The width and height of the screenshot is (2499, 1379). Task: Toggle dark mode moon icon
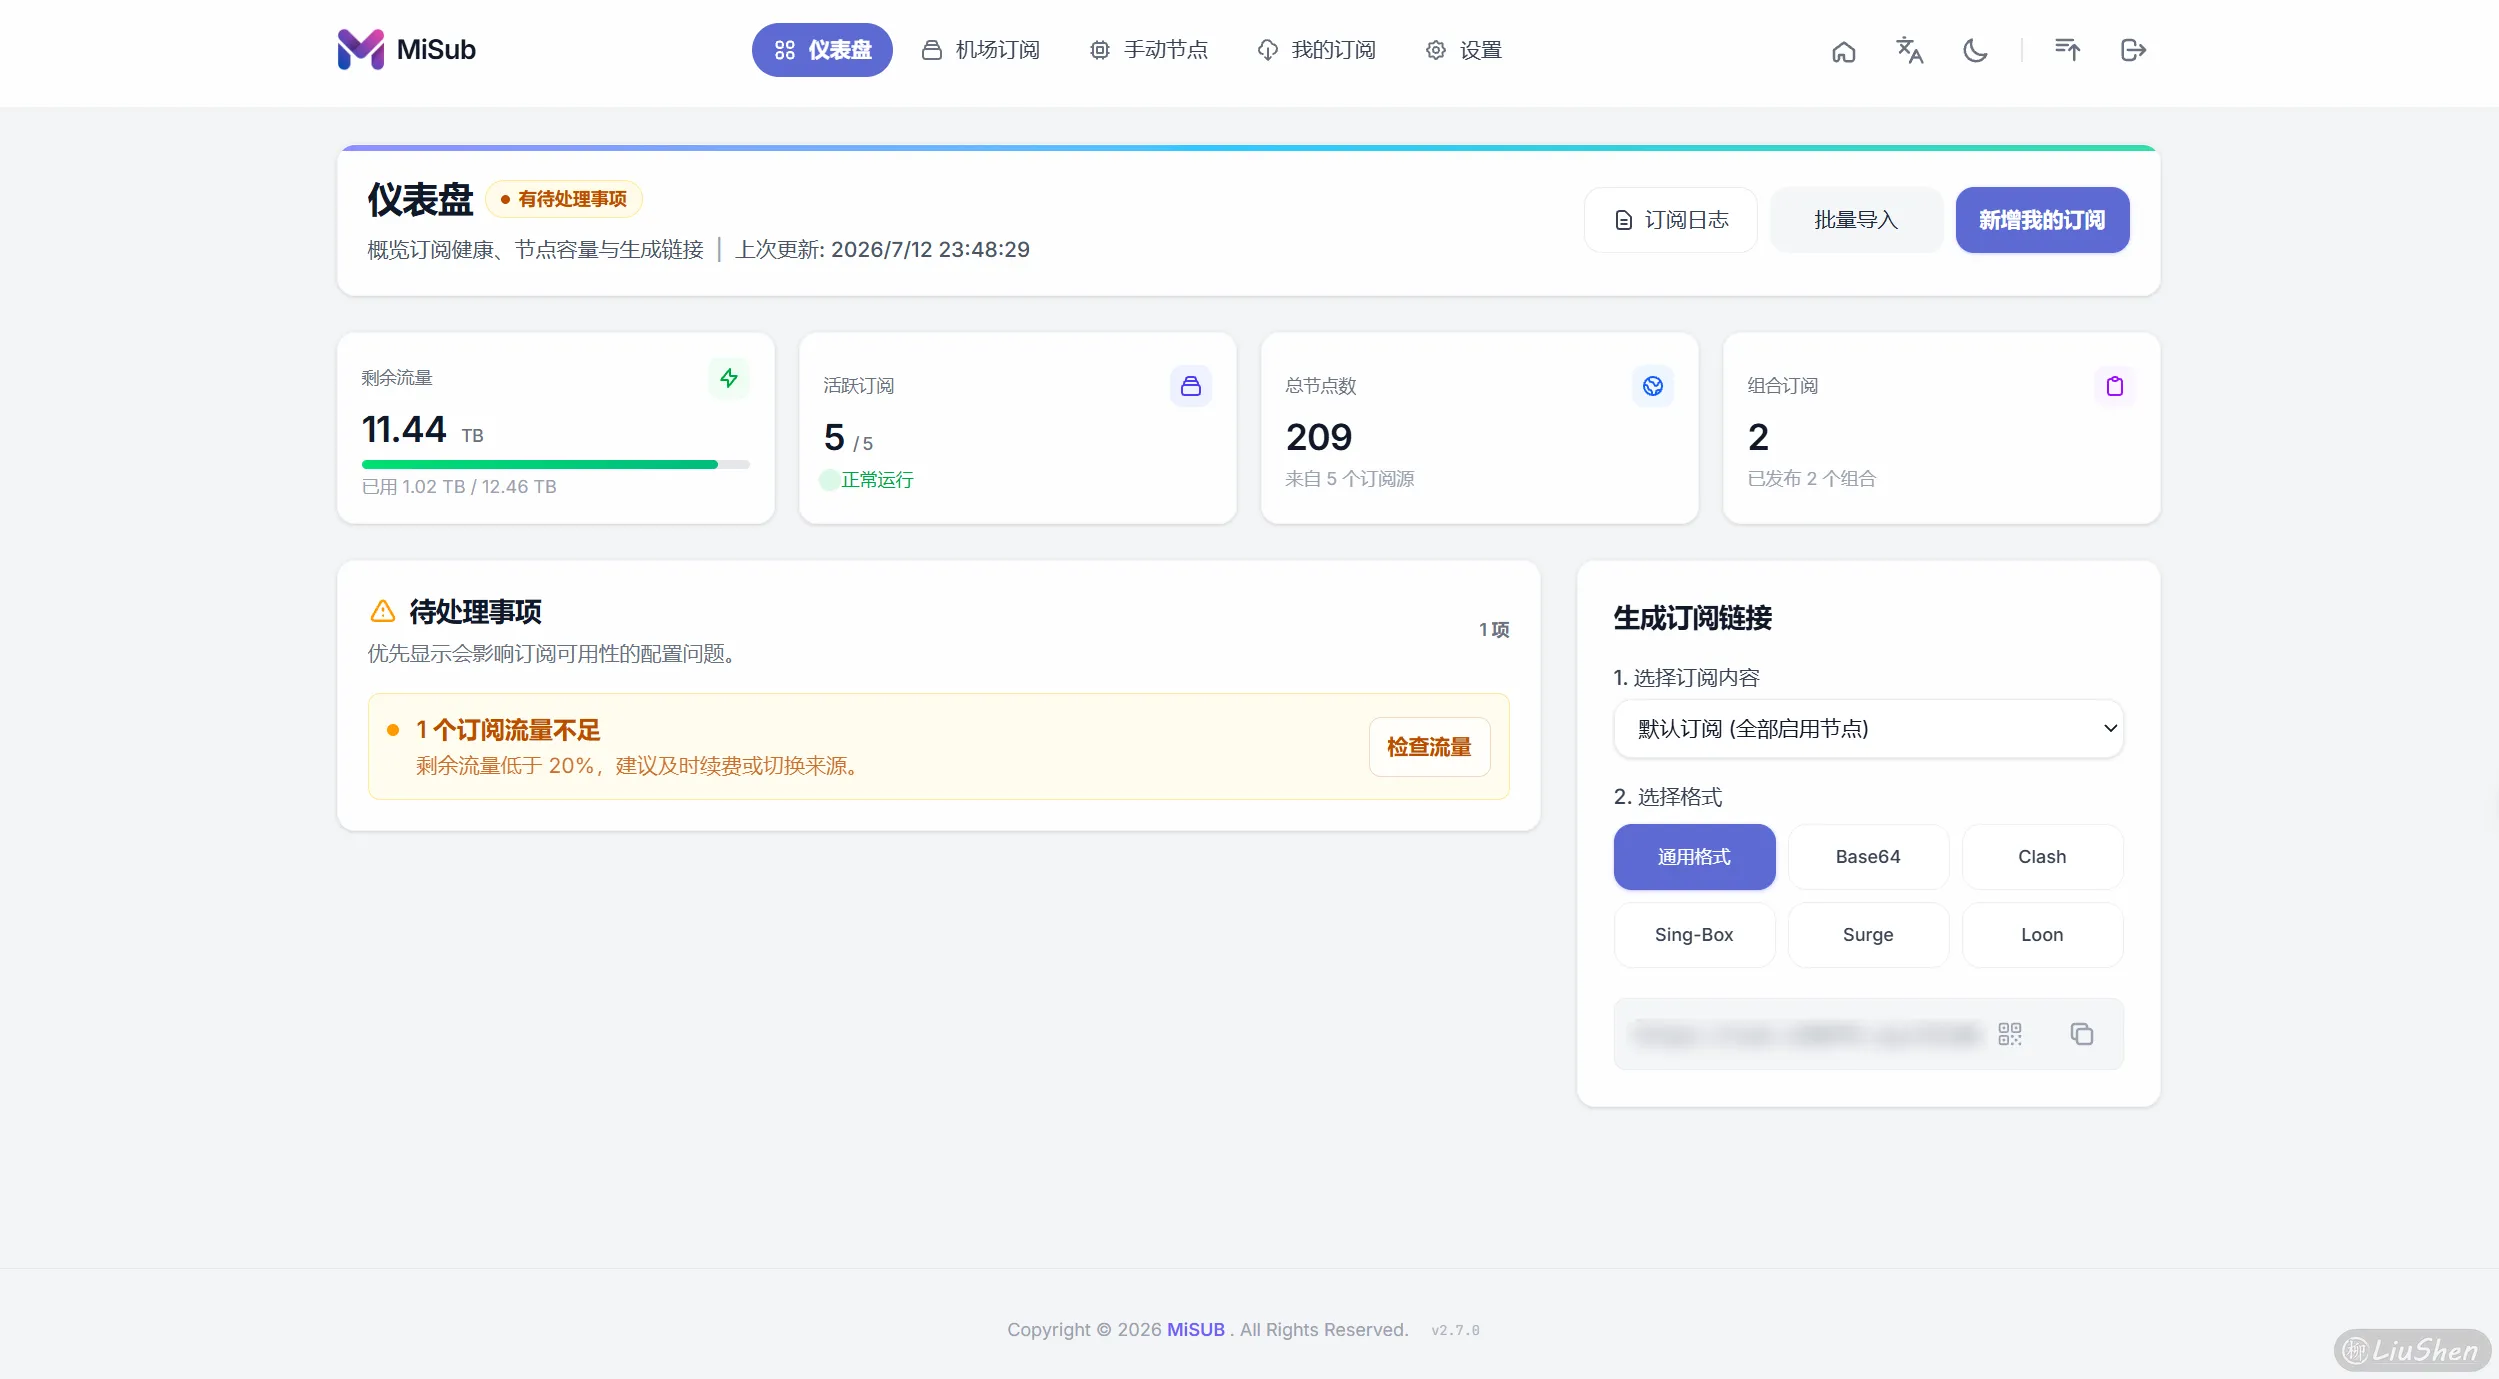(x=1975, y=51)
